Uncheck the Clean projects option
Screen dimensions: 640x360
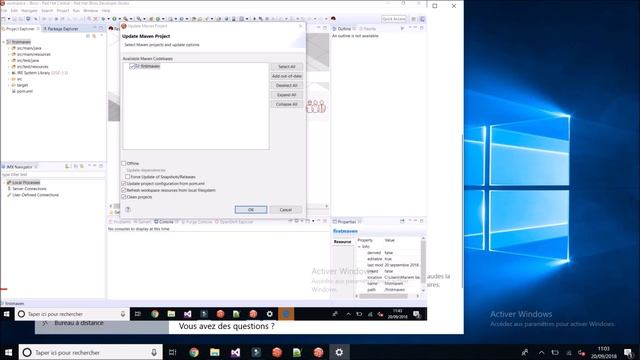click(124, 197)
